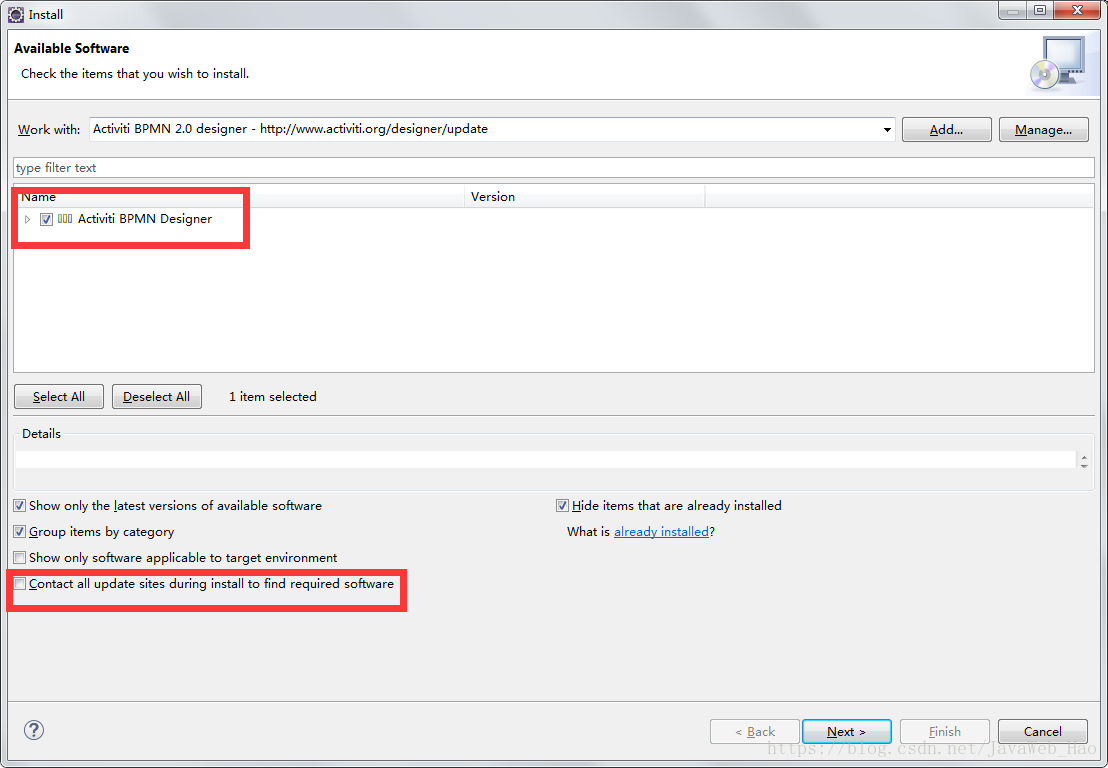
Task: Click the Eclipse icon in the title bar
Action: pyautogui.click(x=16, y=14)
